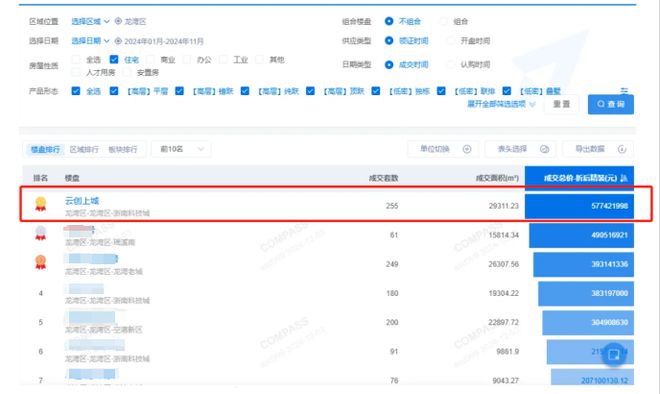This screenshot has height=394, width=660.
Task: Check the 商业 checkbox
Action: [x=151, y=60]
